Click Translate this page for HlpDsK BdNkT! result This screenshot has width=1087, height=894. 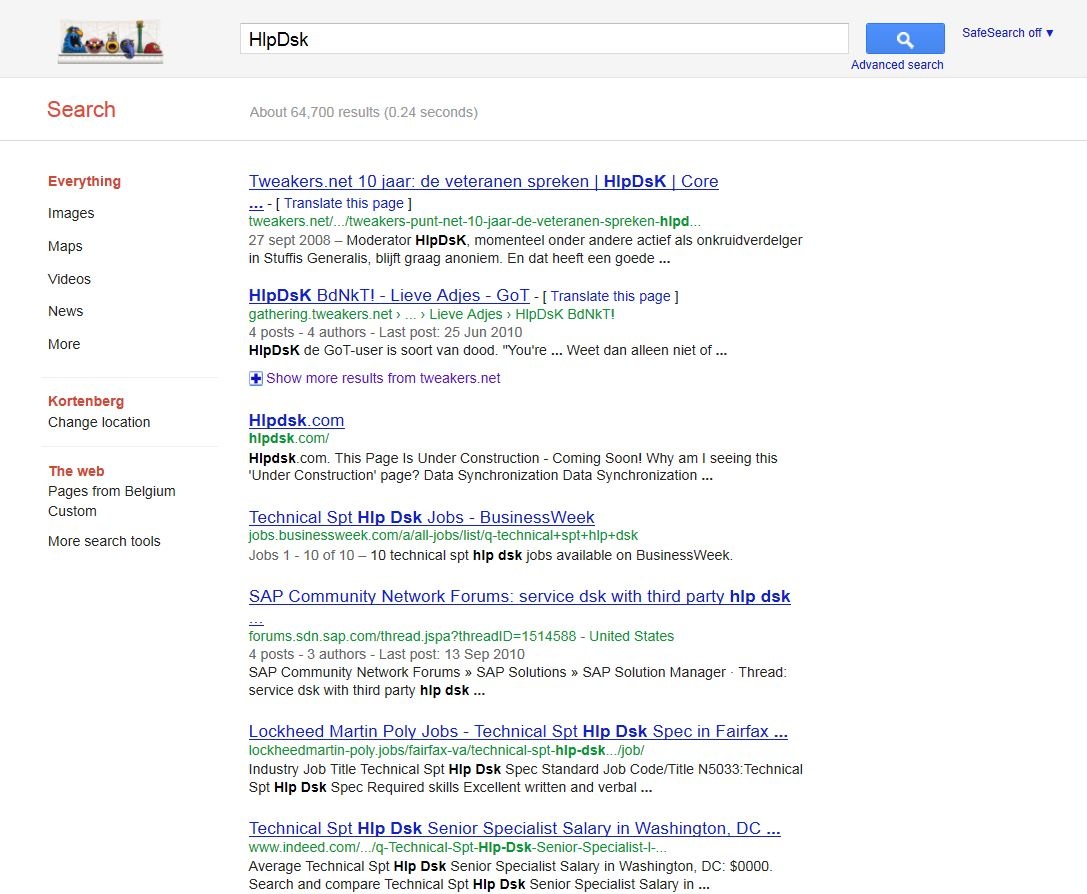coord(611,296)
